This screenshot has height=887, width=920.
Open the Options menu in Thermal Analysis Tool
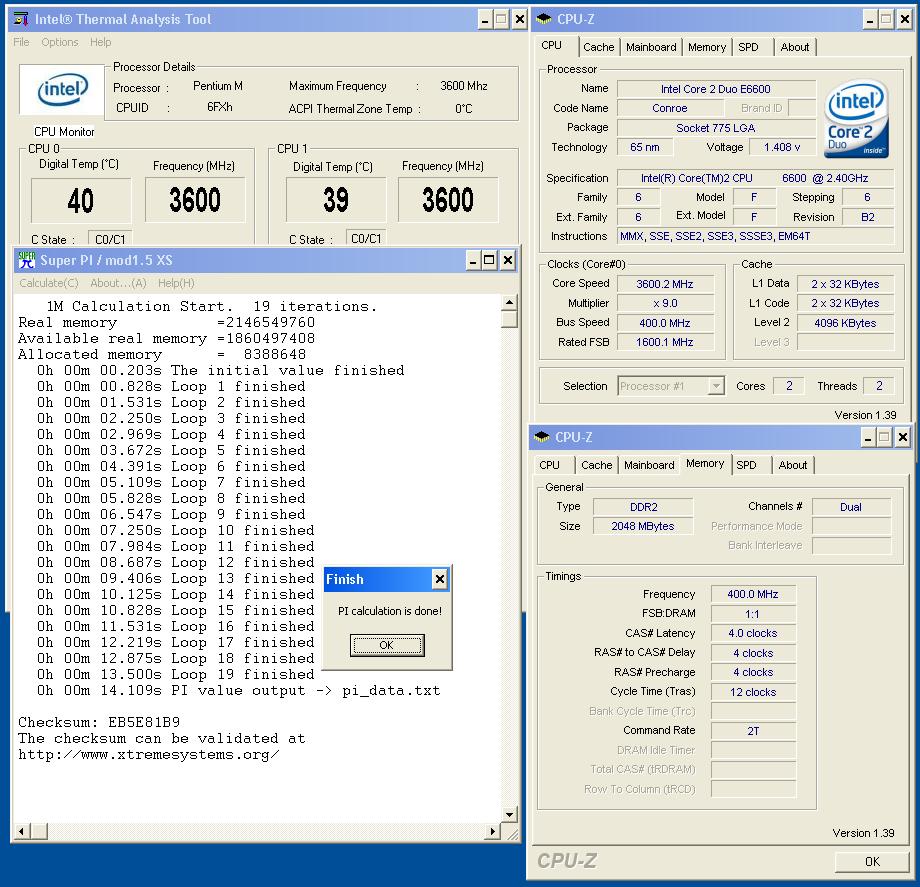(60, 42)
